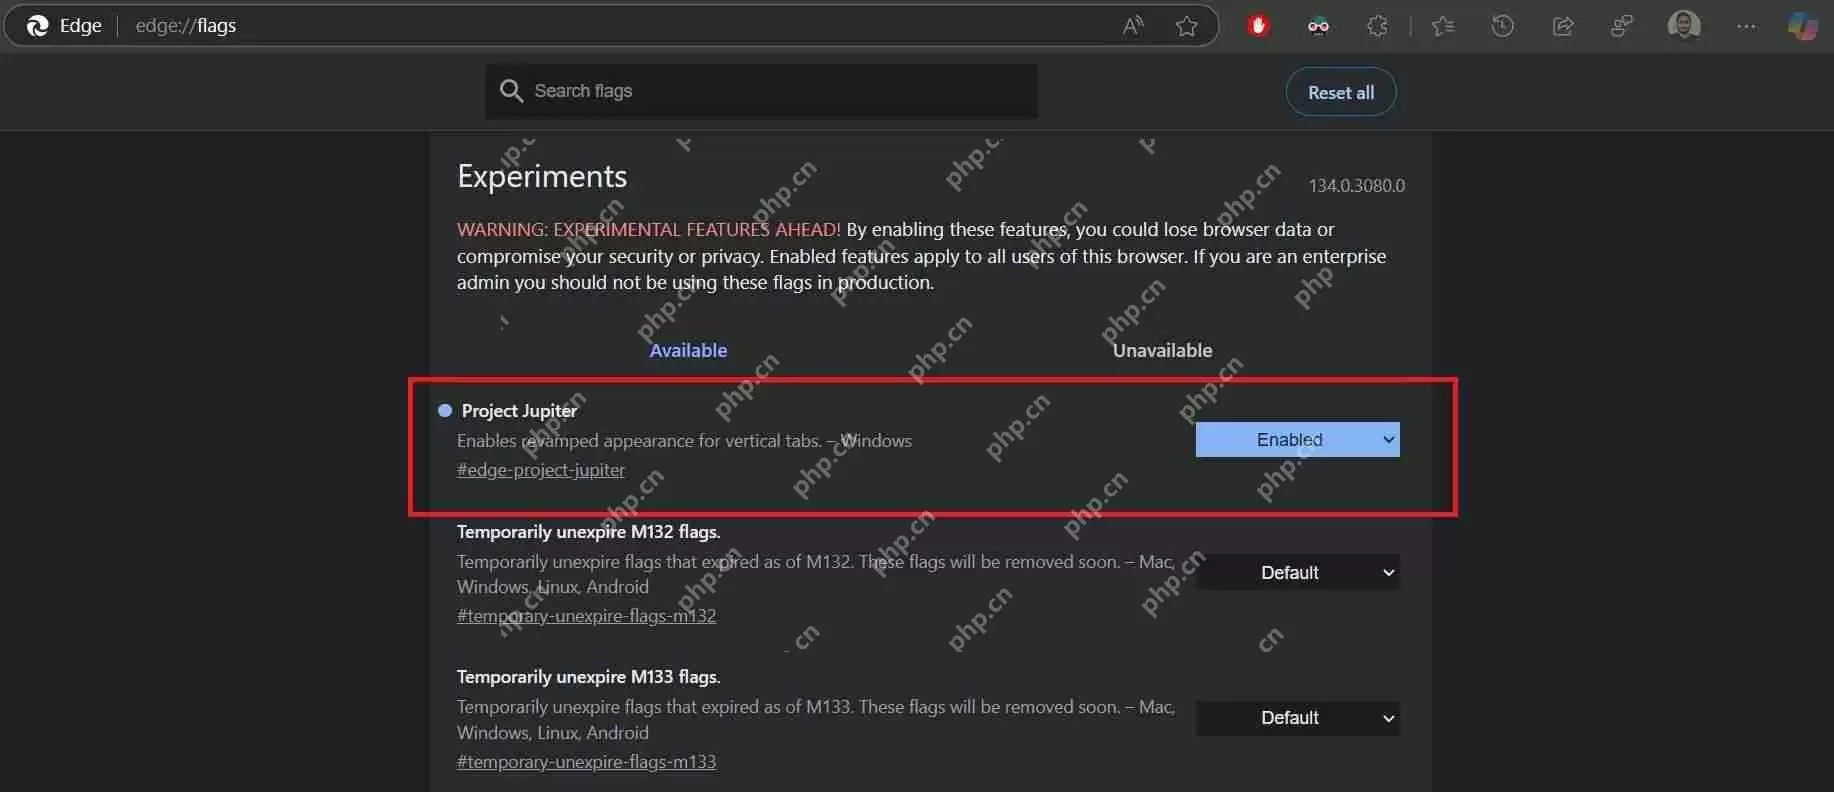Focus the Search flags field
This screenshot has height=792, width=1834.
click(x=761, y=91)
